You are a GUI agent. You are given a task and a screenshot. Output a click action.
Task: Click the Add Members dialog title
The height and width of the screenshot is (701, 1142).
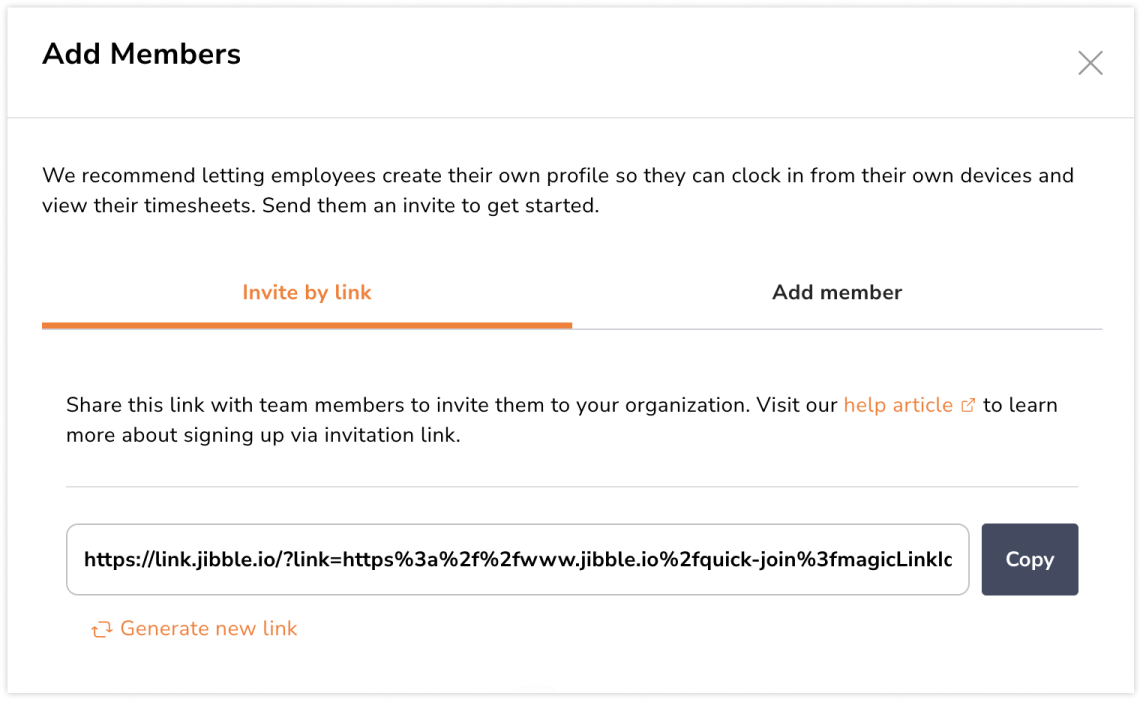(x=141, y=54)
